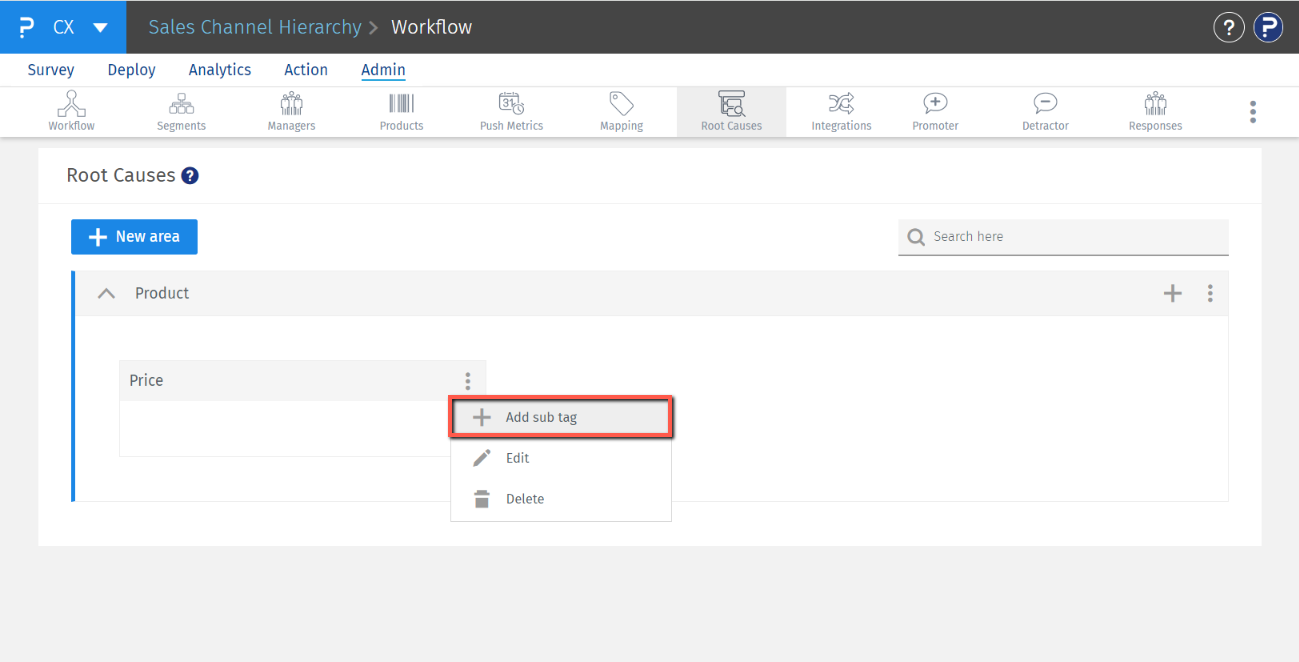The image size is (1299, 662).
Task: Show more toolbar options
Action: 1252,112
